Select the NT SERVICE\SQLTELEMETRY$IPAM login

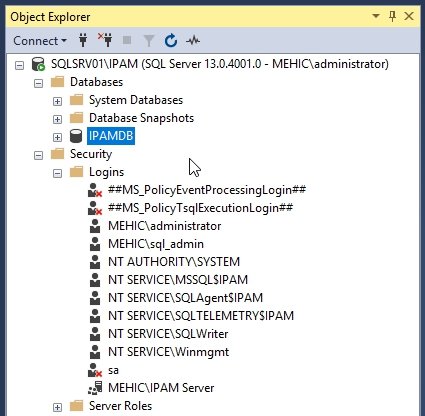click(x=201, y=316)
